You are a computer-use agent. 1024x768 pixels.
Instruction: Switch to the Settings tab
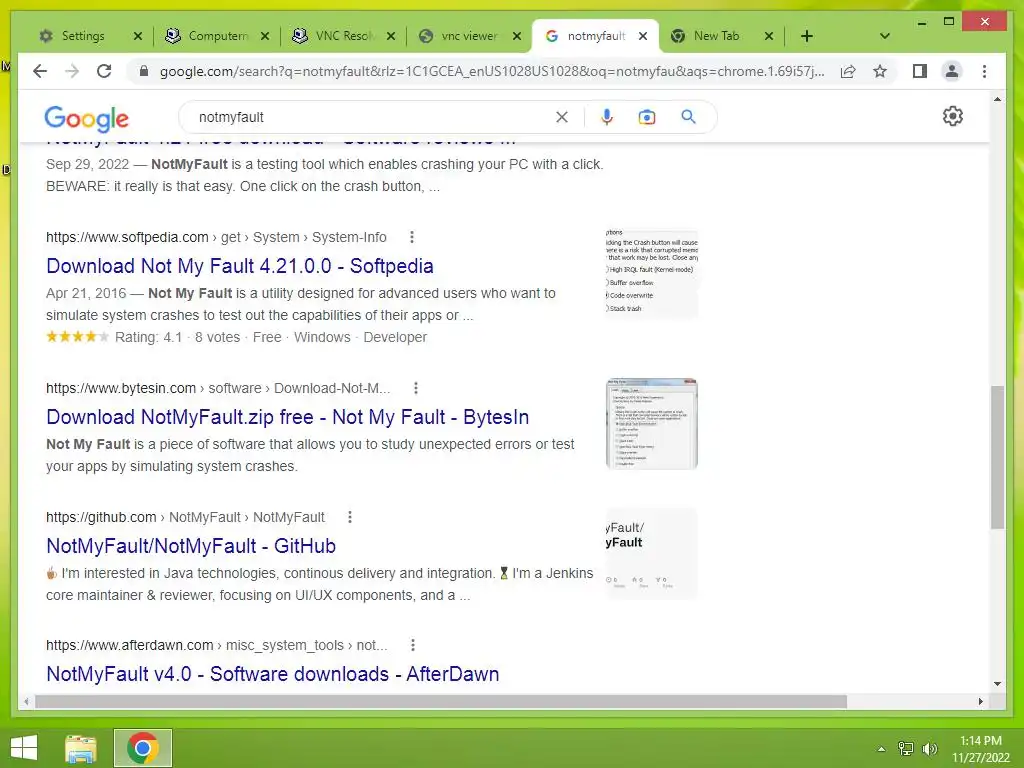coord(82,36)
